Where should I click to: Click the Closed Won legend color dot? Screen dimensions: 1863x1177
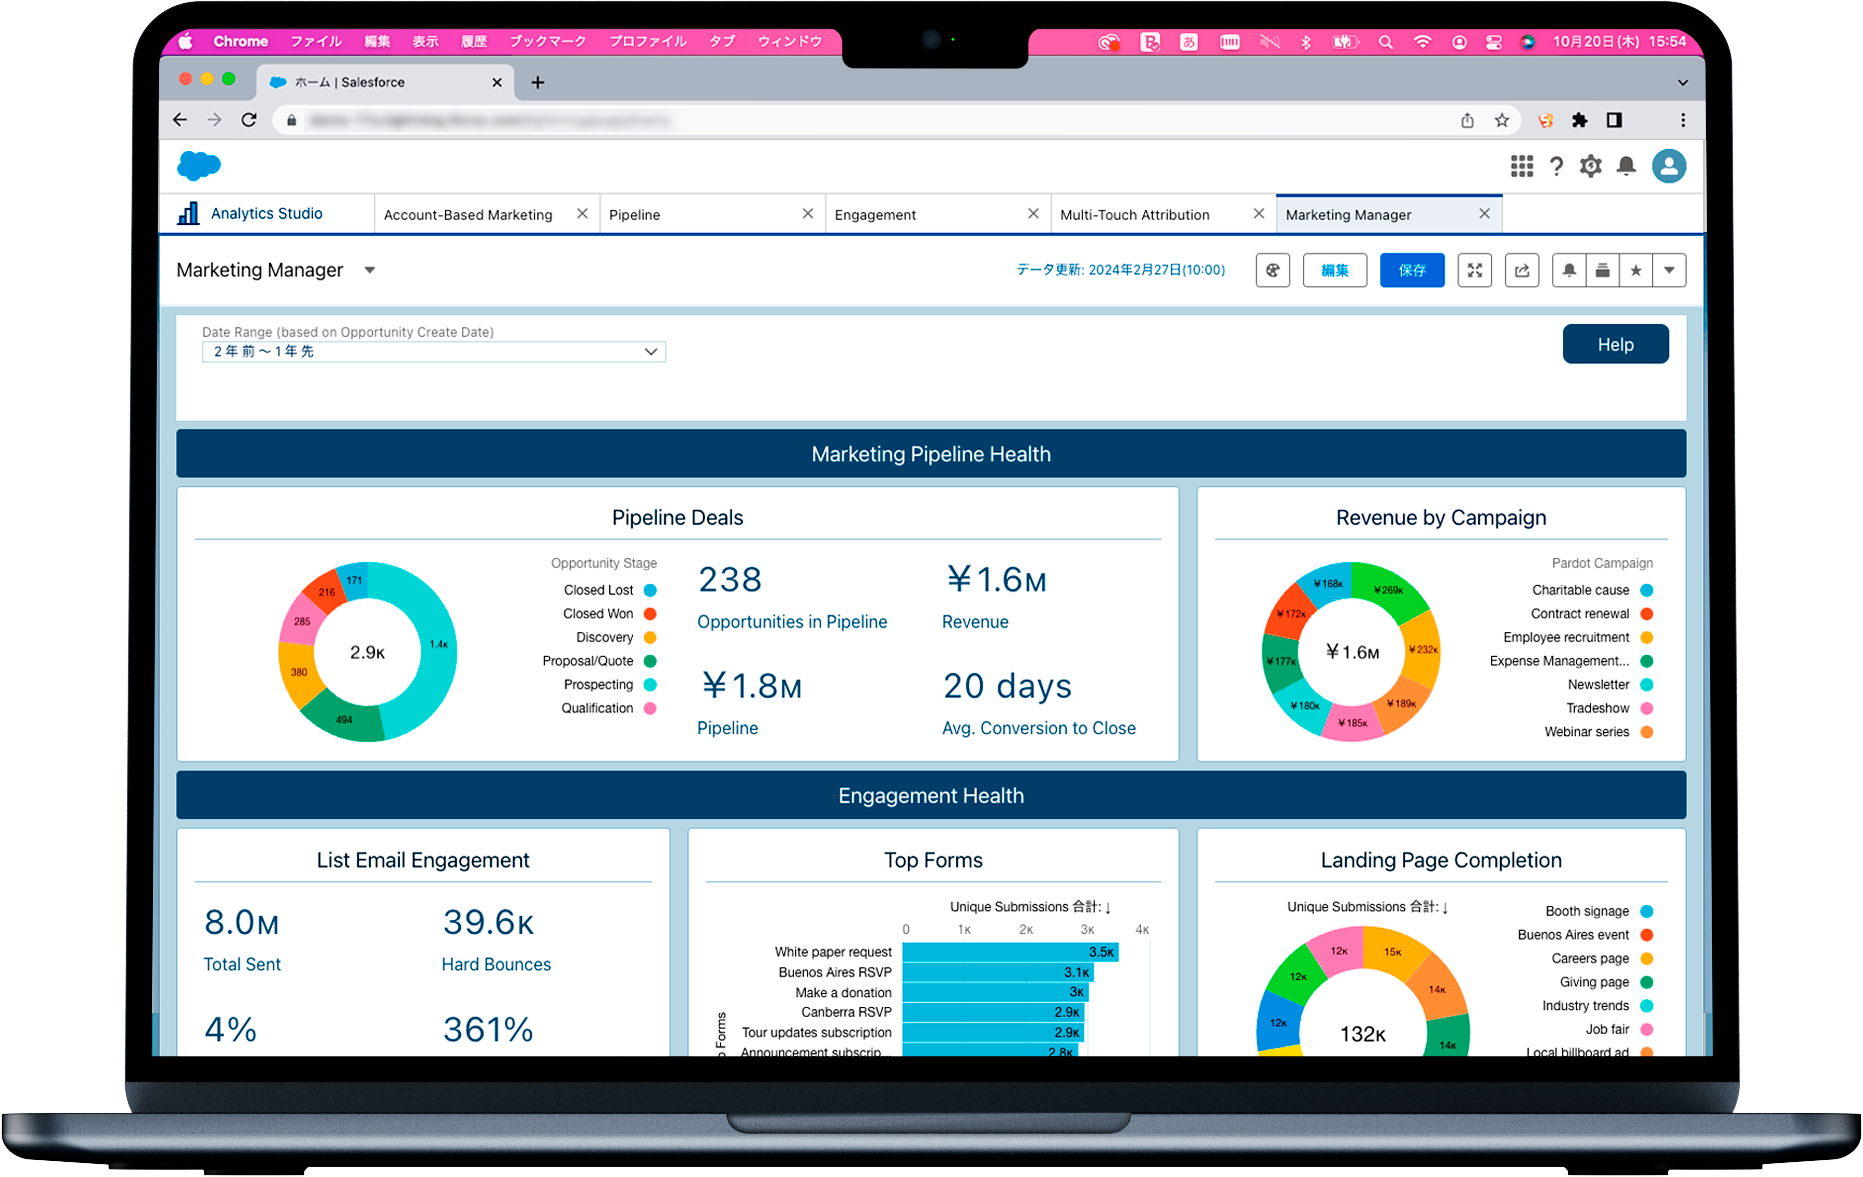(650, 614)
